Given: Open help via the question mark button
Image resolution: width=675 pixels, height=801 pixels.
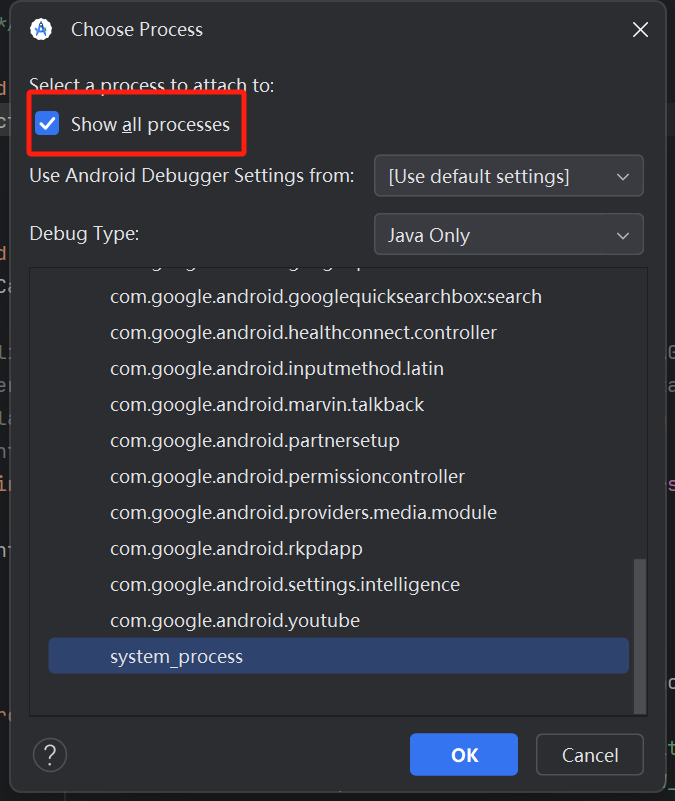Looking at the screenshot, I should pos(50,755).
